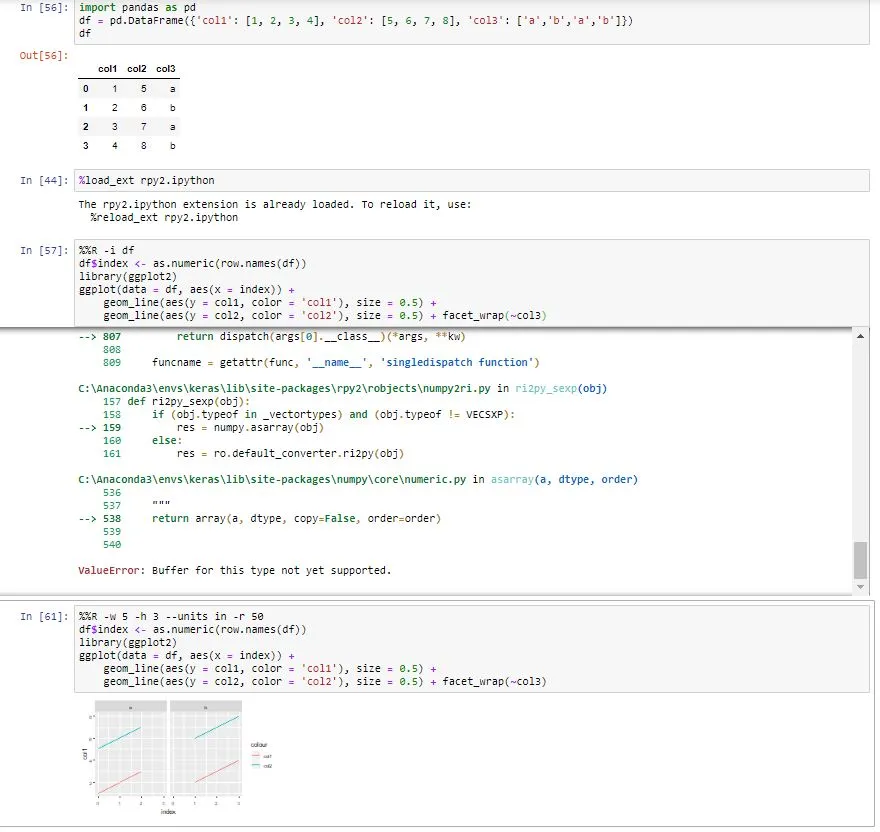Click the '%reload_ext rpy2.ipython' hint text
The height and width of the screenshot is (832, 880).
click(164, 218)
